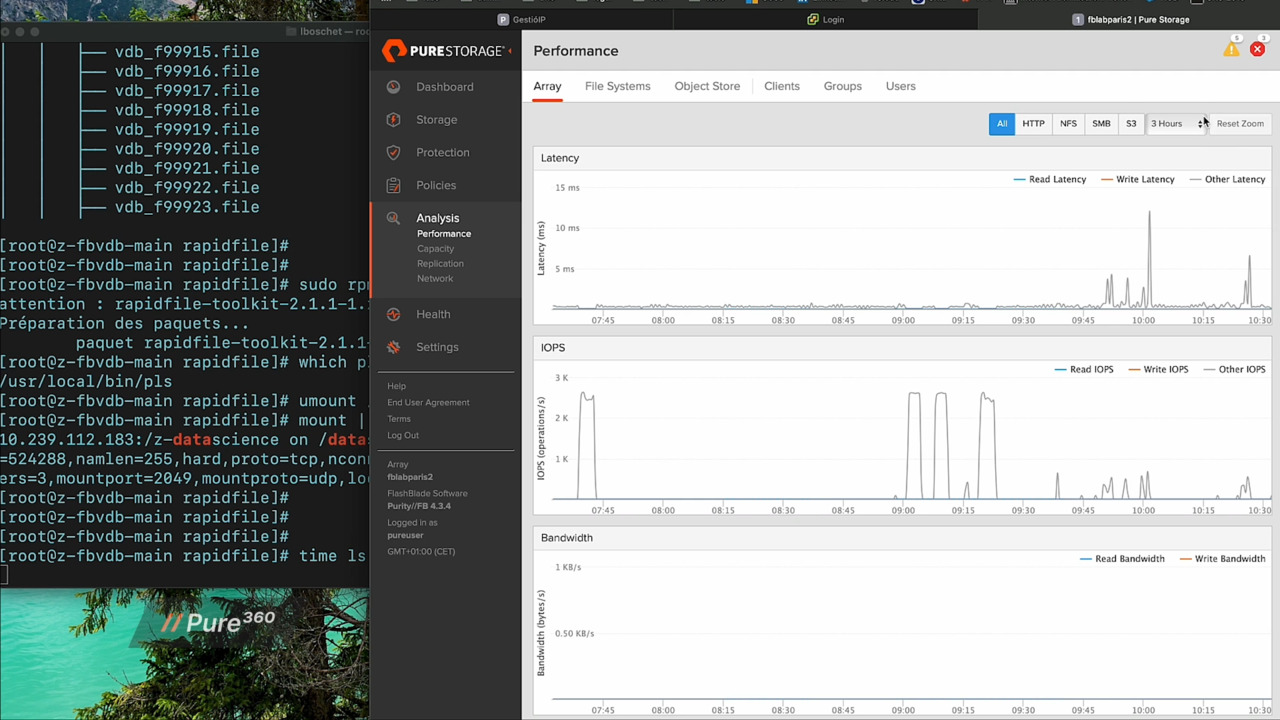Select the S3 protocol filter
The width and height of the screenshot is (1280, 720).
point(1131,123)
